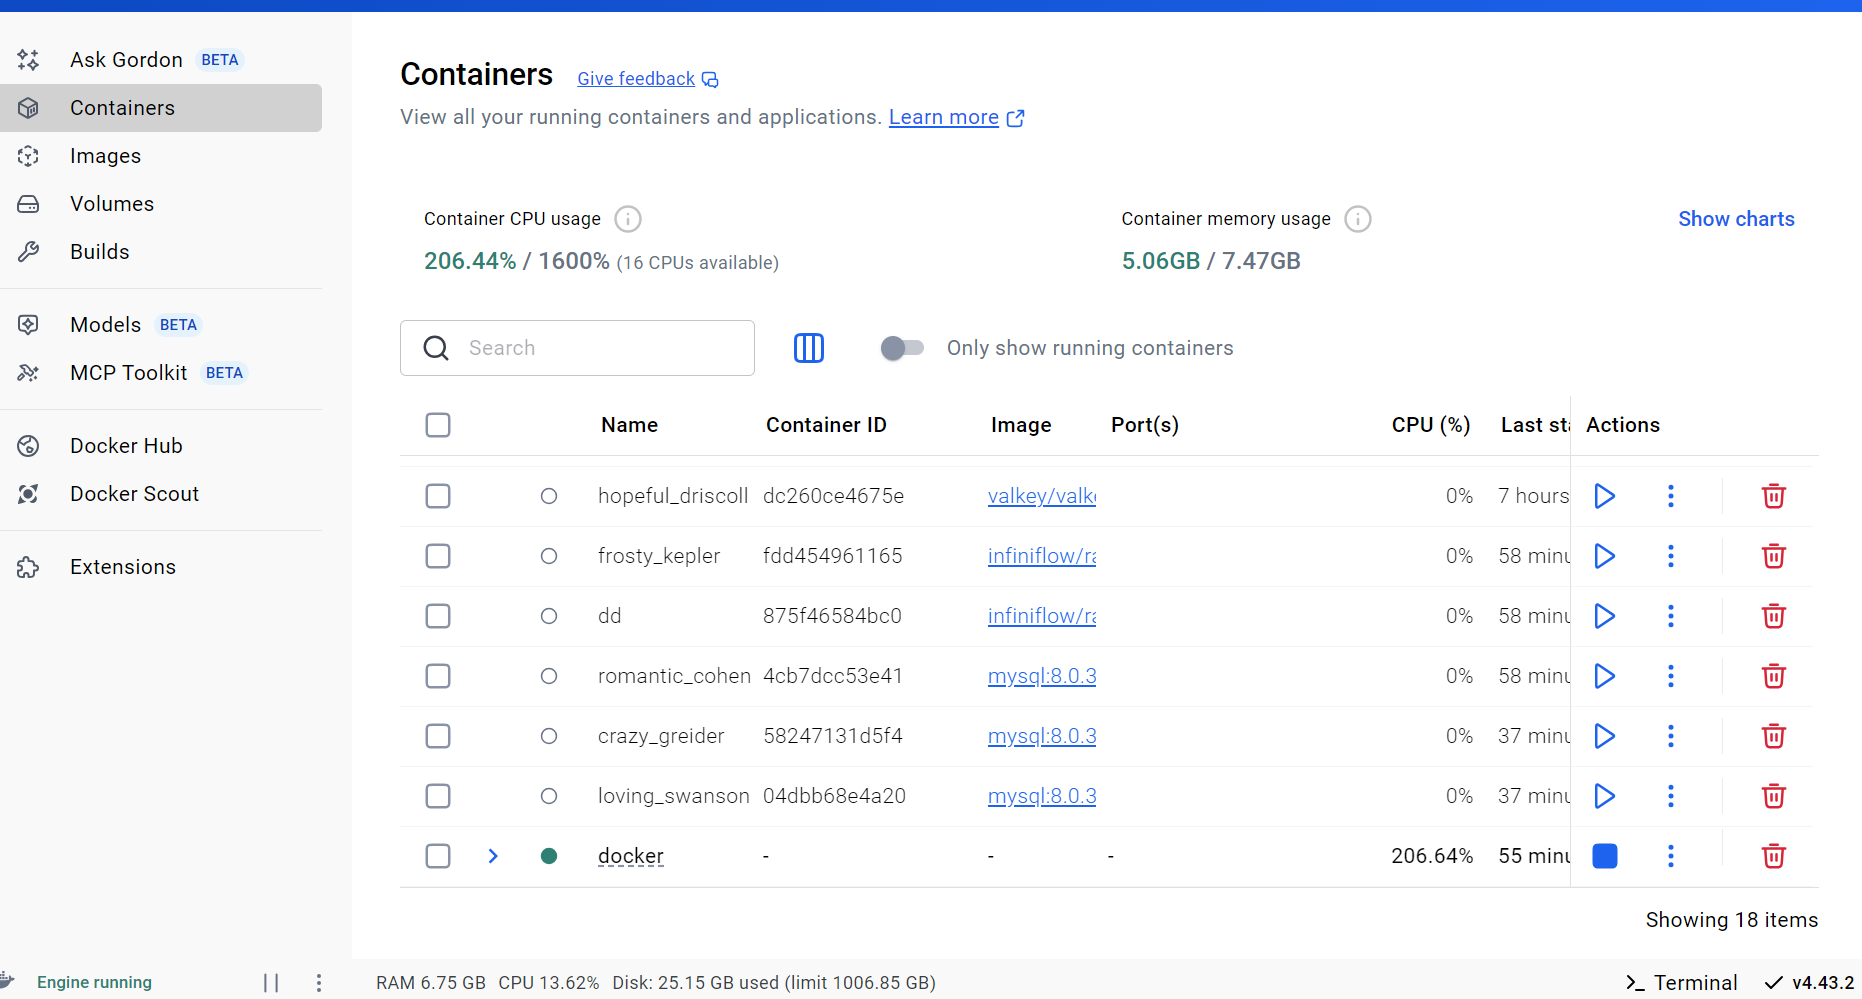Select the dd row checkbox

(x=438, y=616)
